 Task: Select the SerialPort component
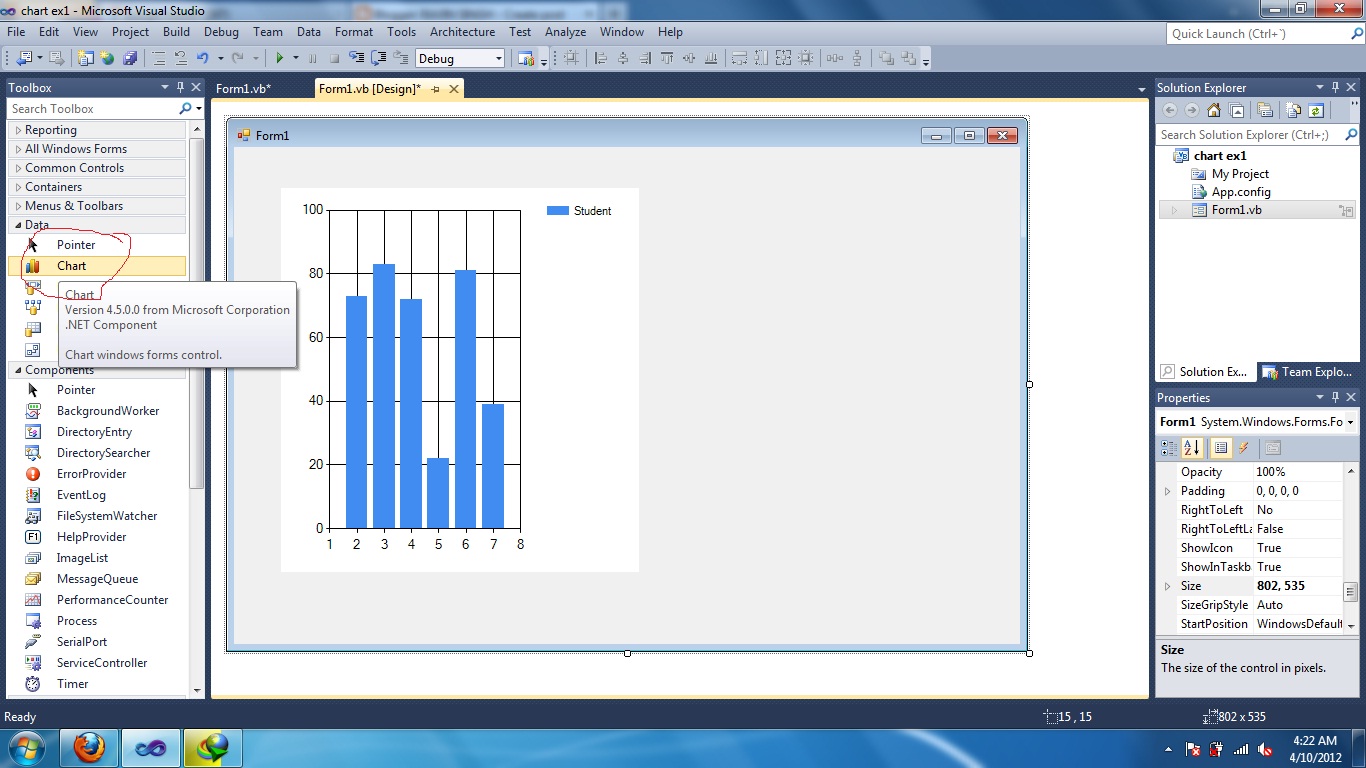[97, 642]
